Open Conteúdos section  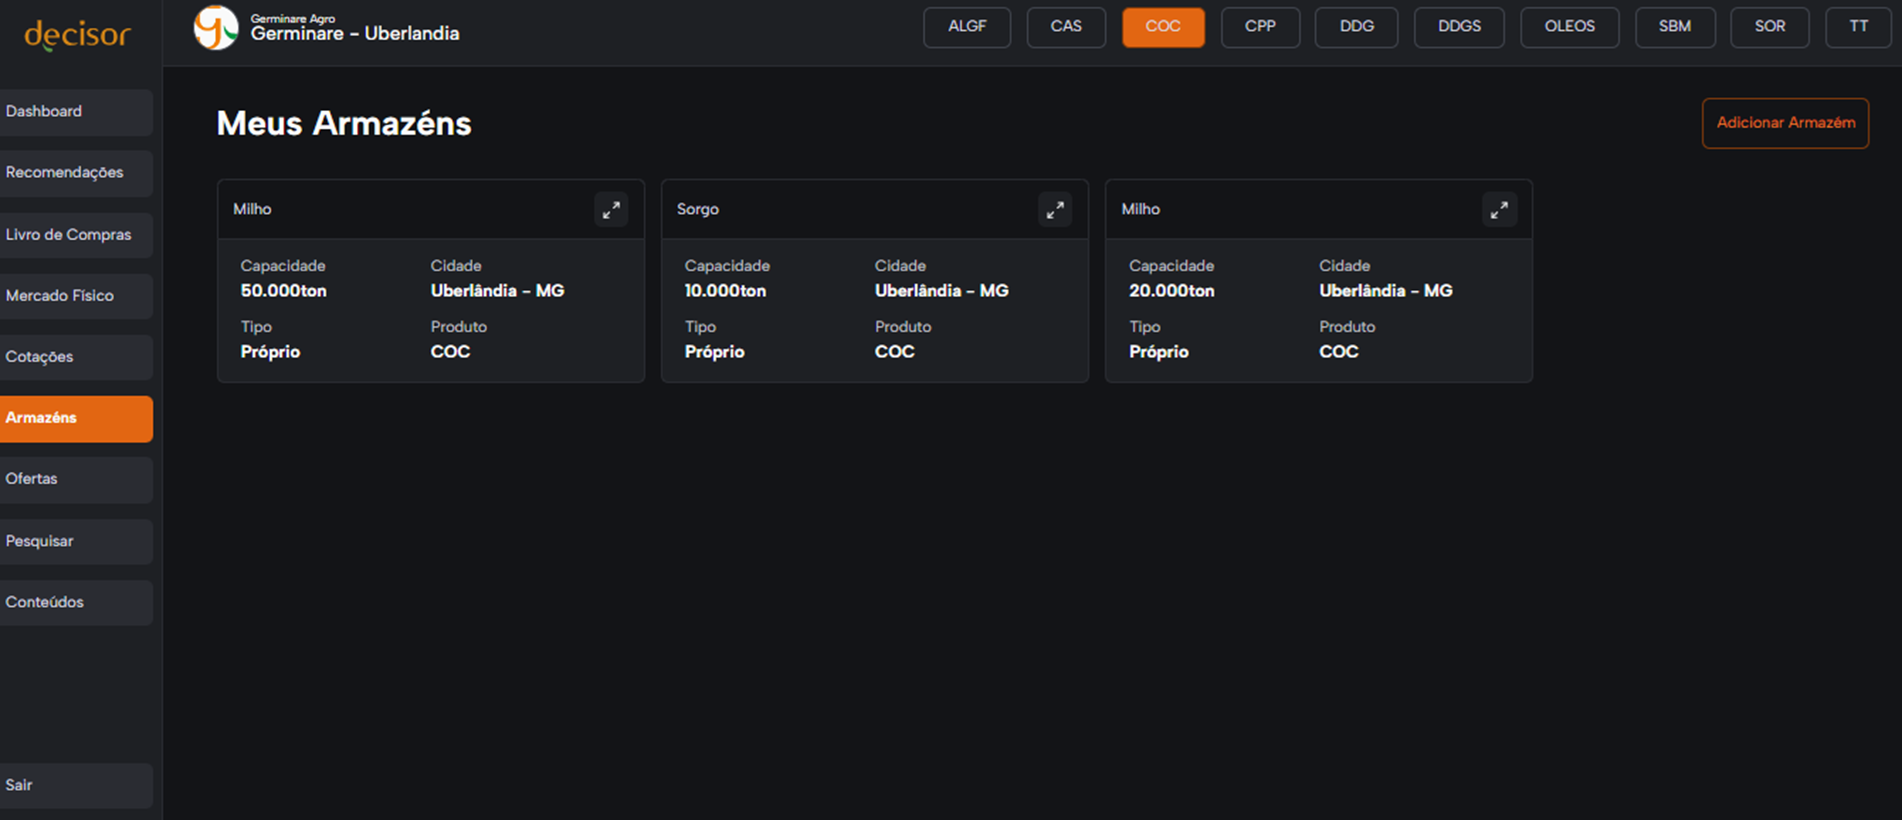pyautogui.click(x=76, y=602)
